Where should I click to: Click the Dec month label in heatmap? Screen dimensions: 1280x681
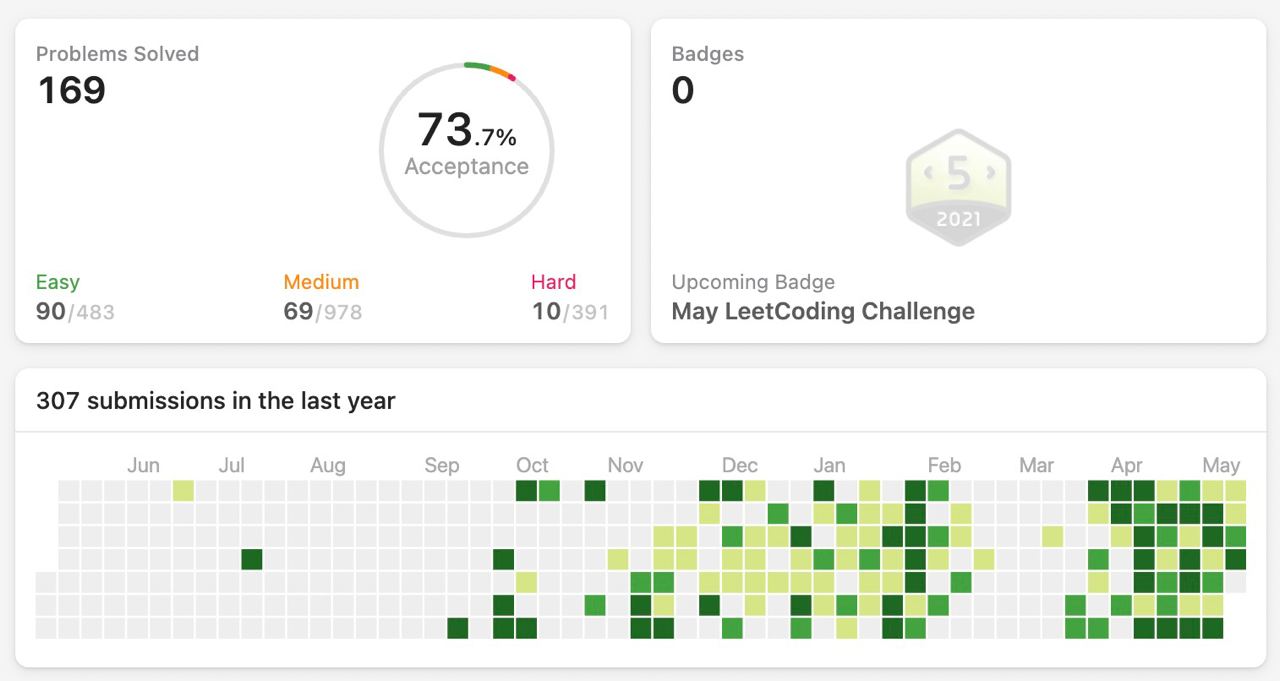[740, 465]
